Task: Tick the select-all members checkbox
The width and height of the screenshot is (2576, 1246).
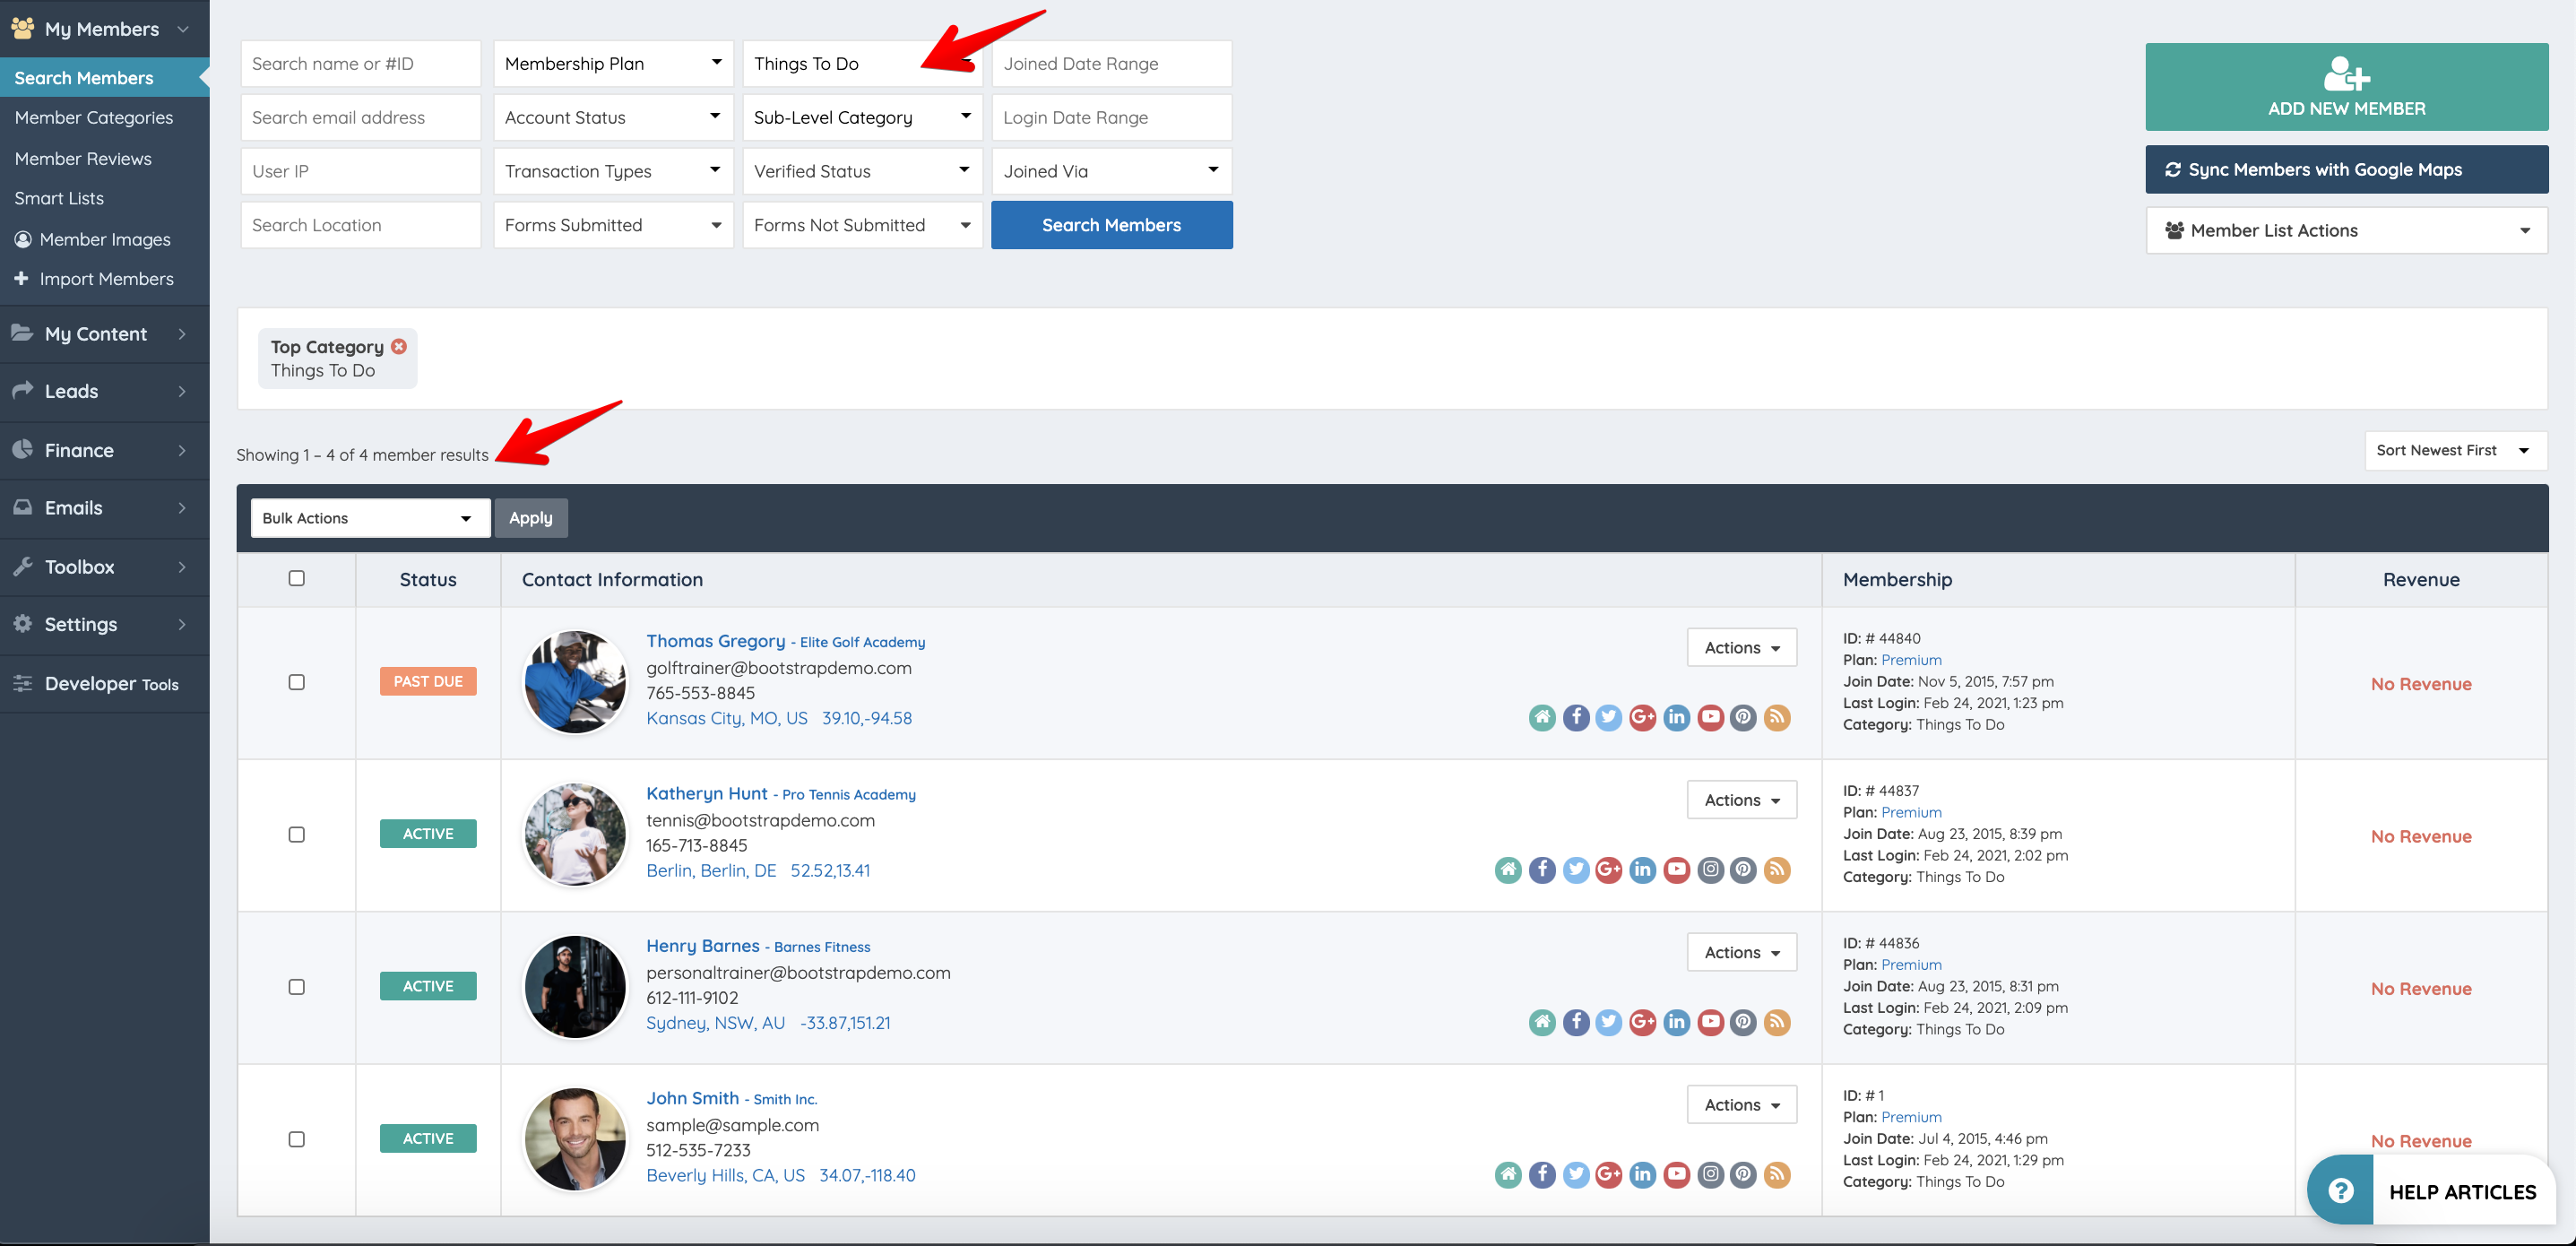Action: 296,578
